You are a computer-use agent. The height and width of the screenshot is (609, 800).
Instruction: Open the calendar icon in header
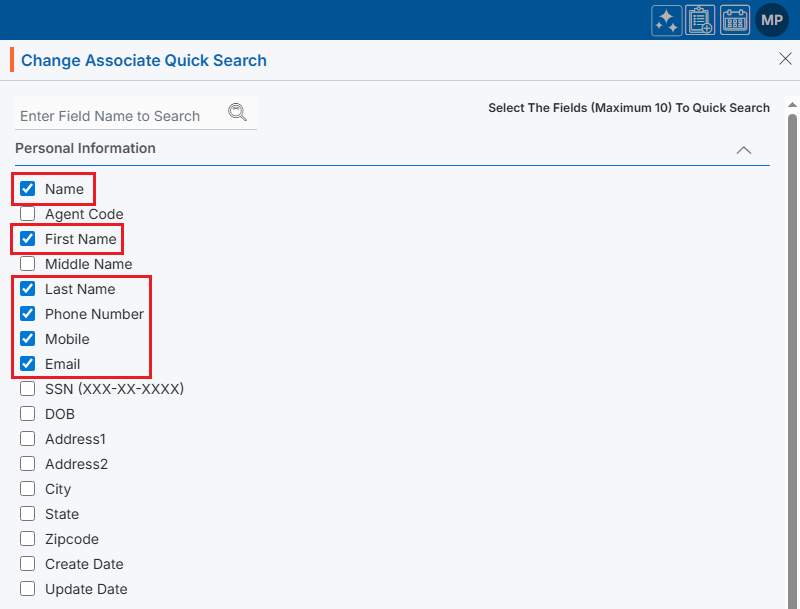[735, 20]
